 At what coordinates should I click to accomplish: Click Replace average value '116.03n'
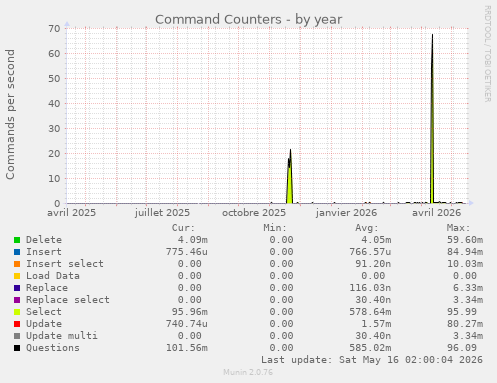[370, 288]
